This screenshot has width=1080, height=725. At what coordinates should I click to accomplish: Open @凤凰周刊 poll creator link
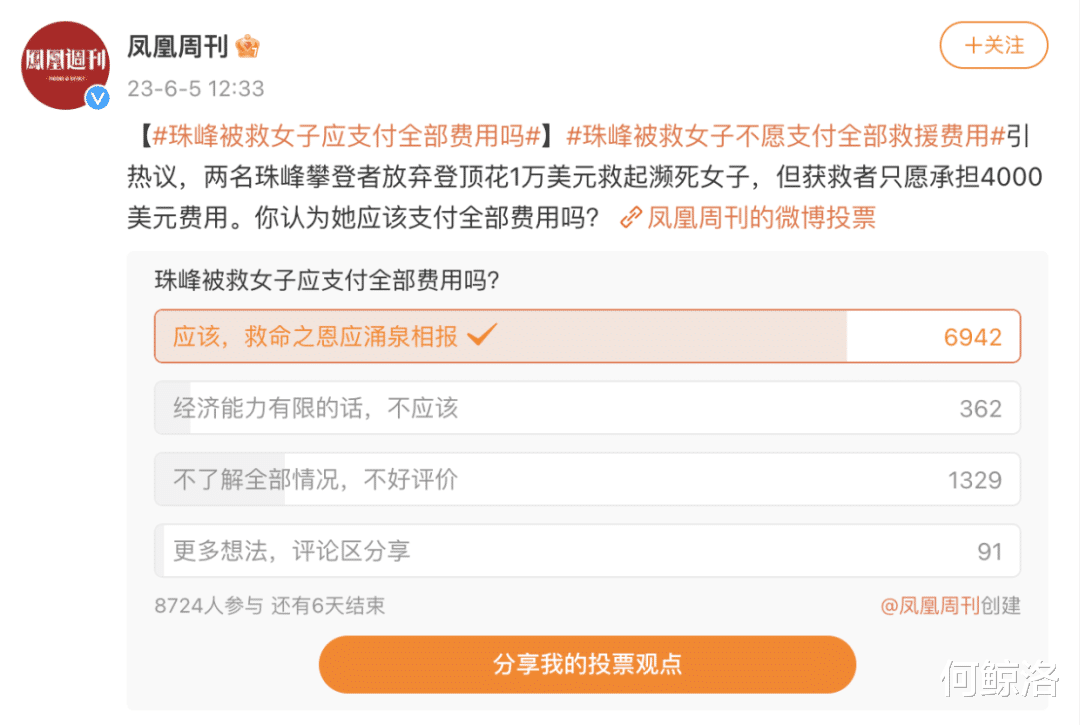(x=930, y=605)
